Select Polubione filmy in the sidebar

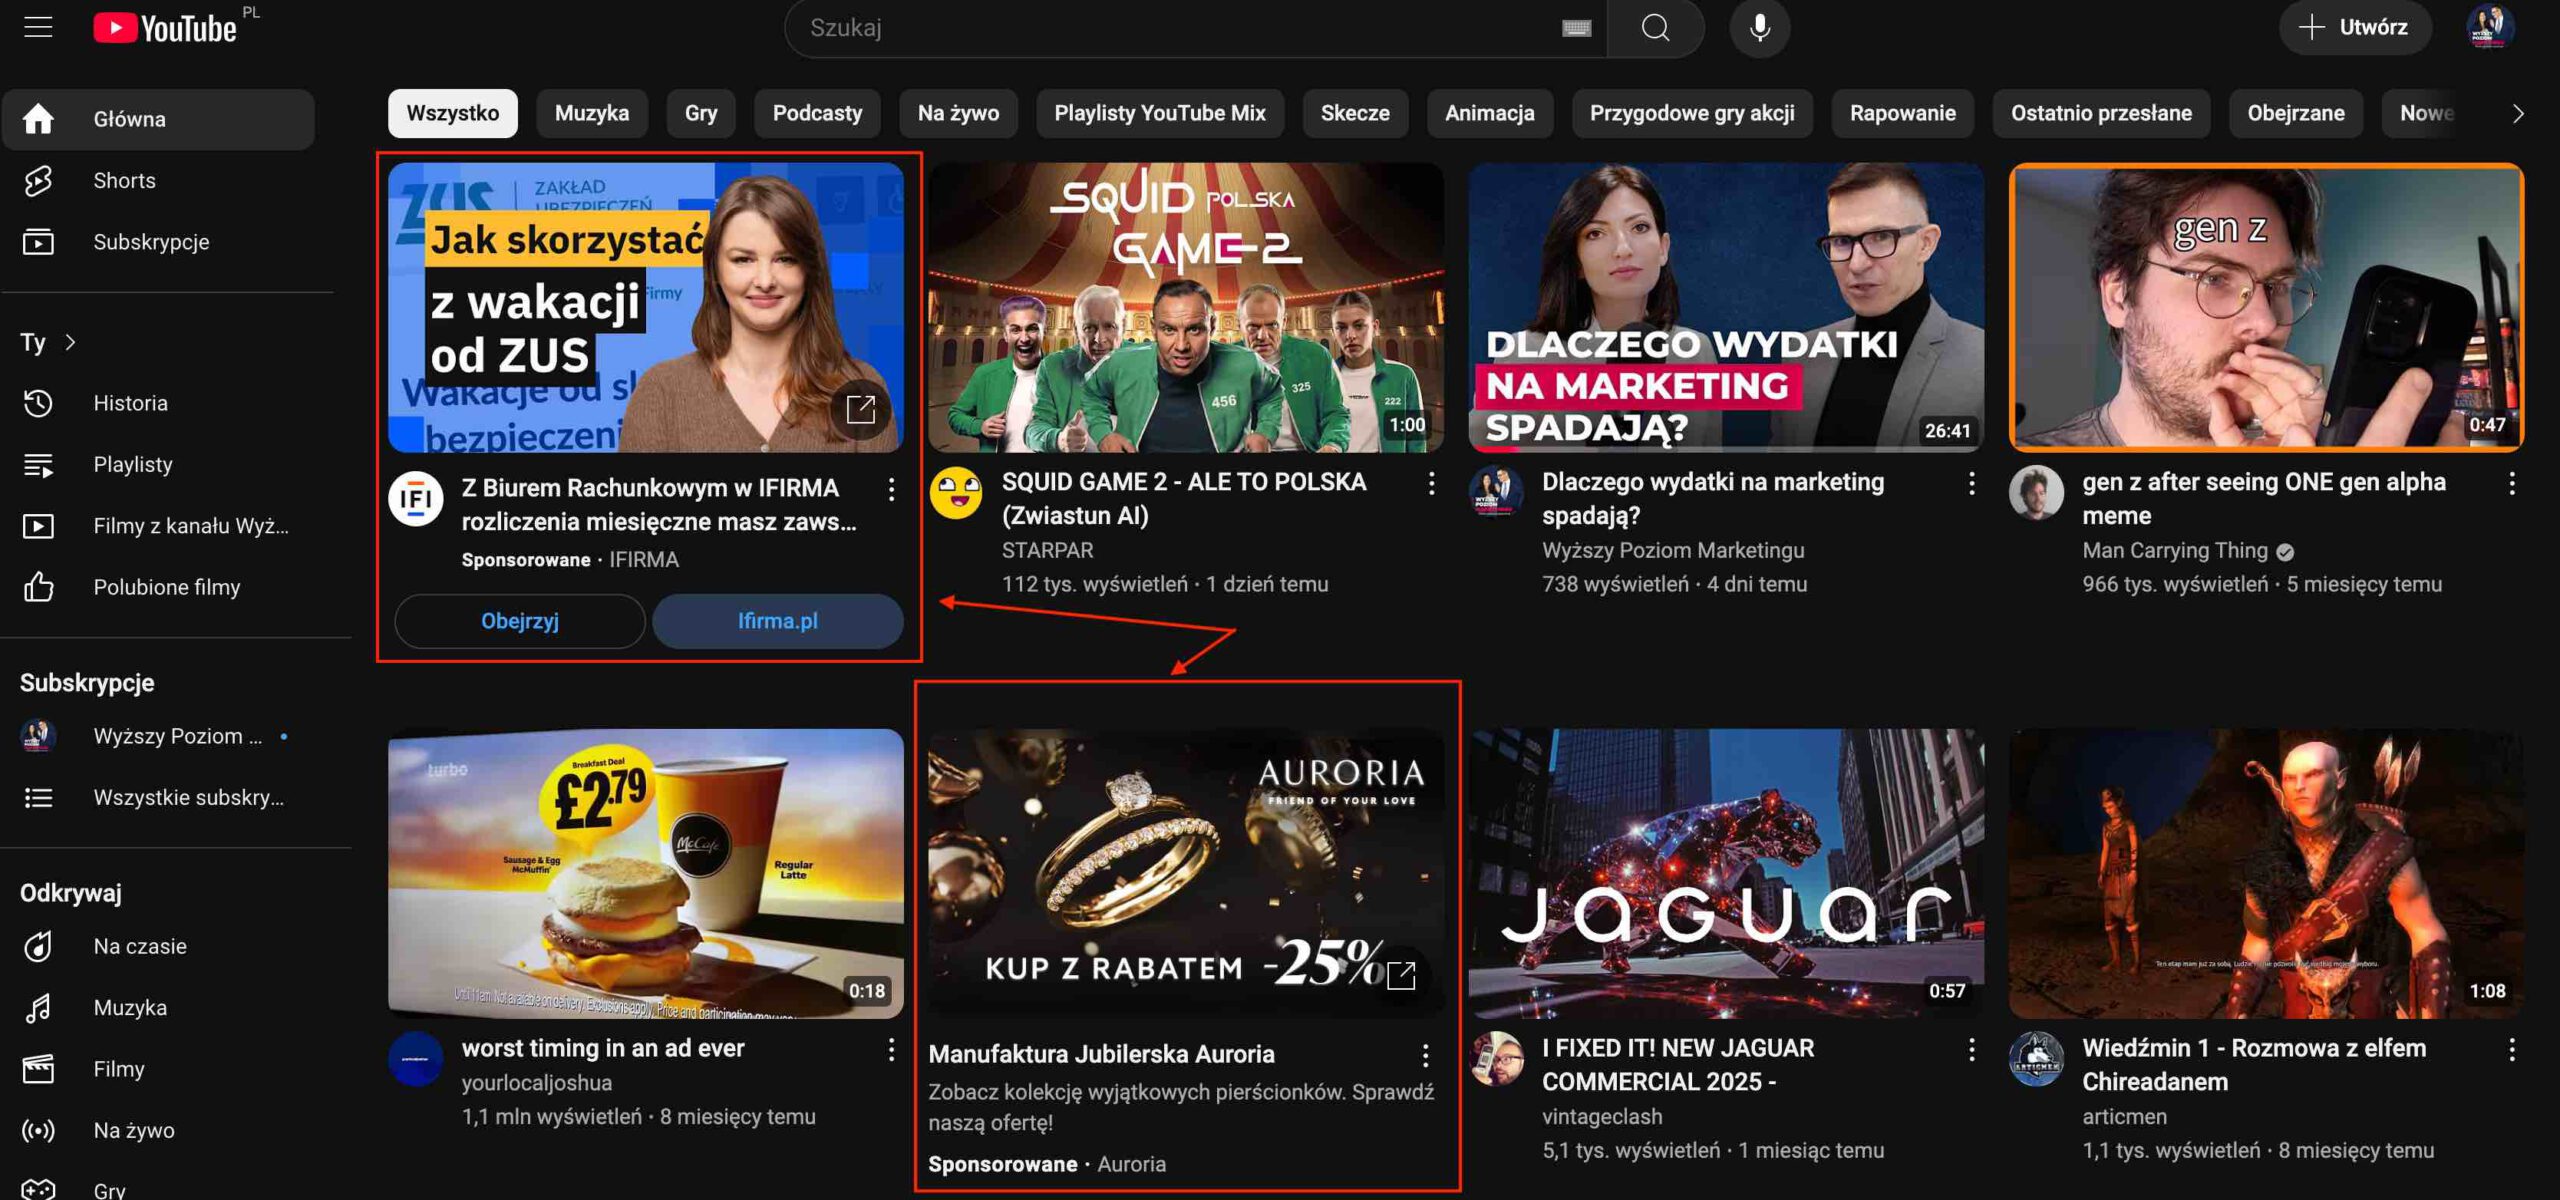(167, 587)
